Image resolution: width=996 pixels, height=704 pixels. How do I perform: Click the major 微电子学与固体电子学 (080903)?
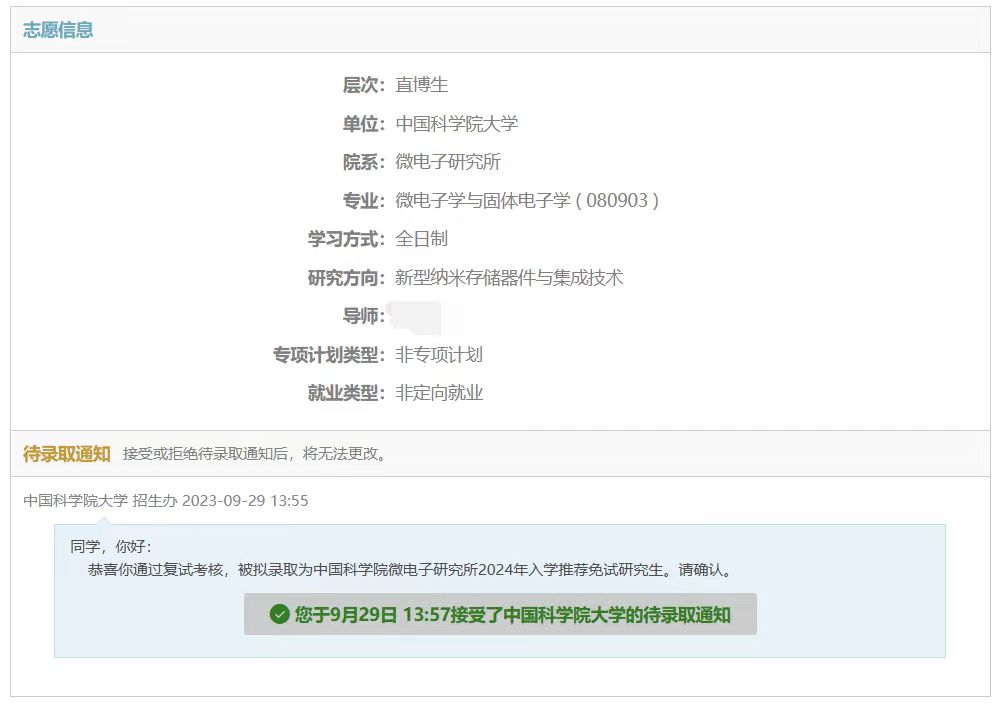(x=526, y=201)
